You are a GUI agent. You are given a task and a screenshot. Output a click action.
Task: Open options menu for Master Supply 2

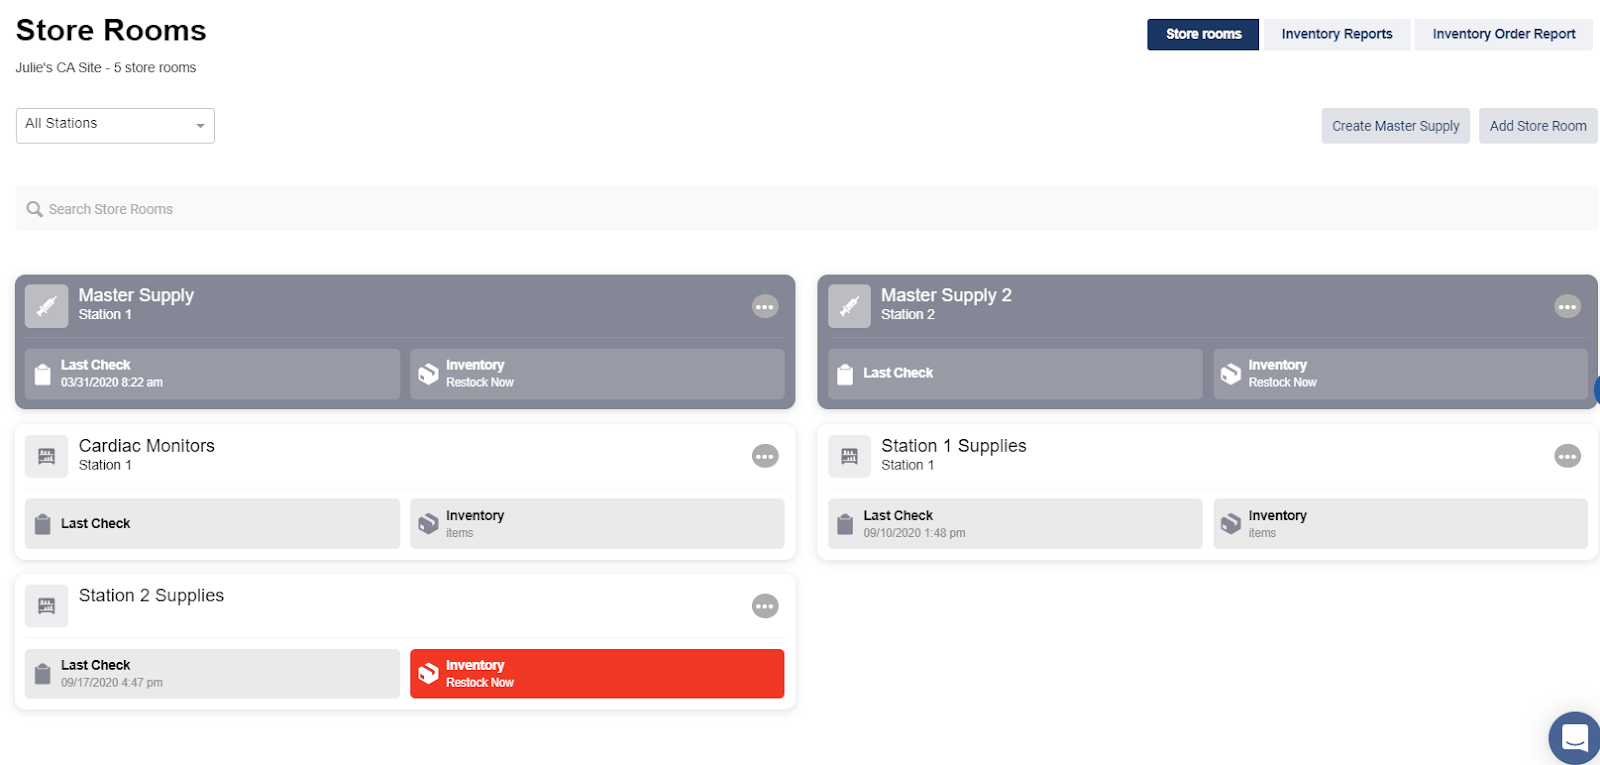click(x=1567, y=306)
